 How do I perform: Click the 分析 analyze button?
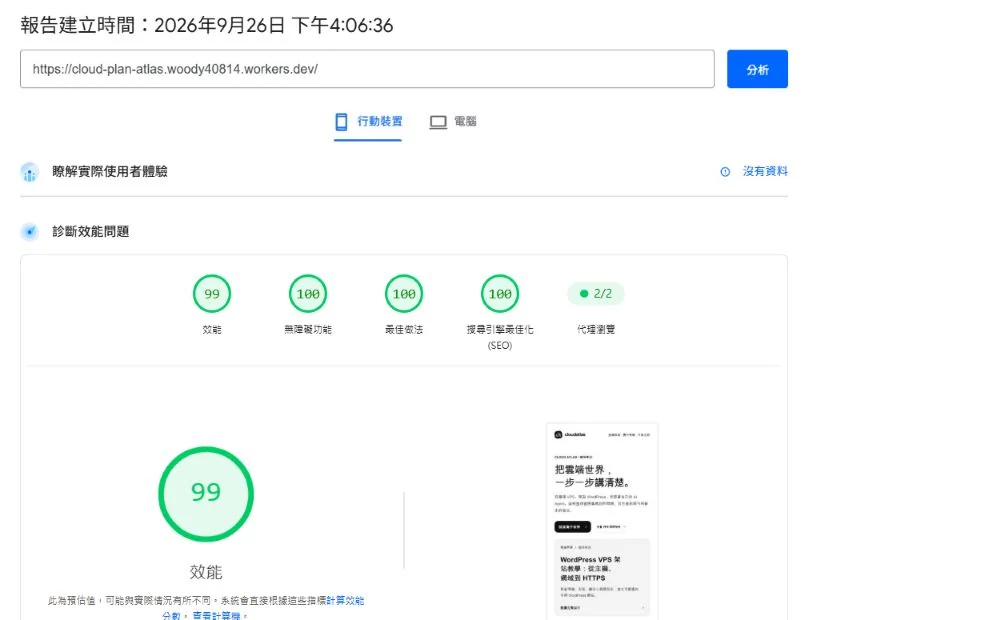tap(757, 69)
